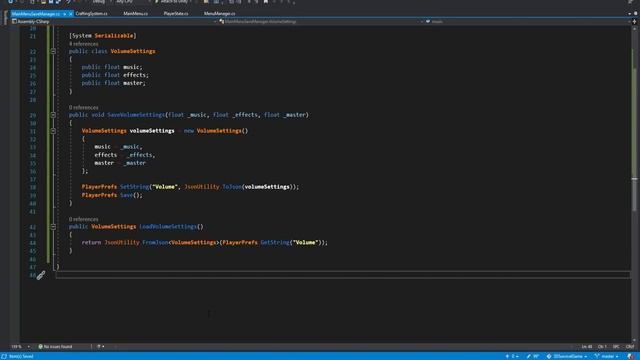Place cursor on VolumeSettings class name declaration

pos(133,51)
